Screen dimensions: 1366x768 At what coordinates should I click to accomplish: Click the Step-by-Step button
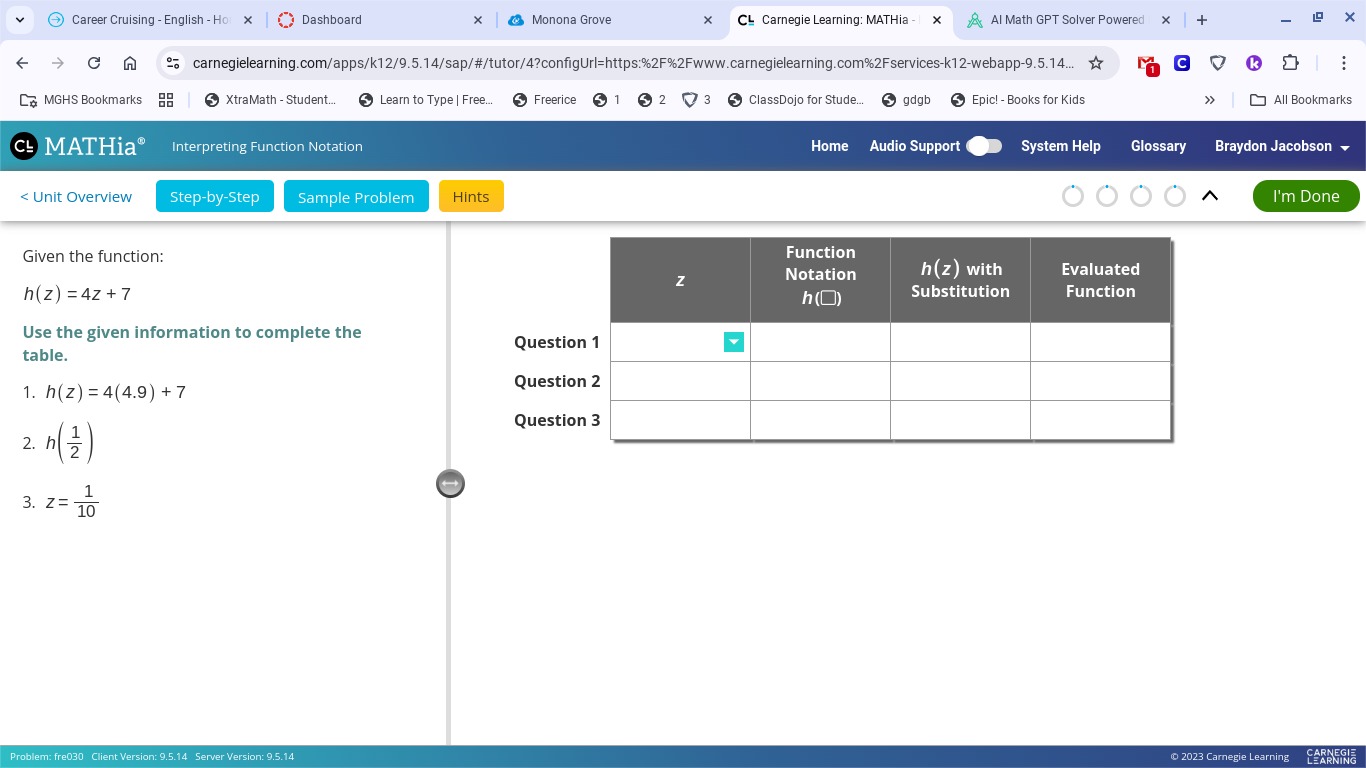click(x=215, y=196)
